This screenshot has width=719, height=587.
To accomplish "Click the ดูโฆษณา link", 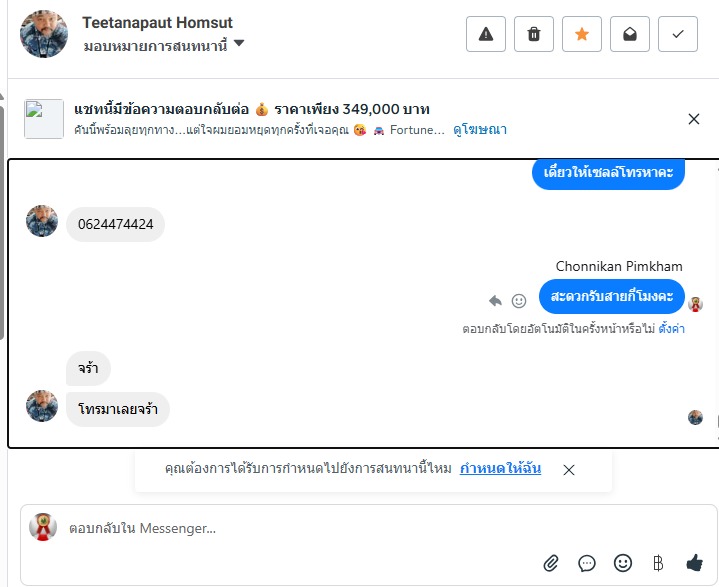I will 480,130.
